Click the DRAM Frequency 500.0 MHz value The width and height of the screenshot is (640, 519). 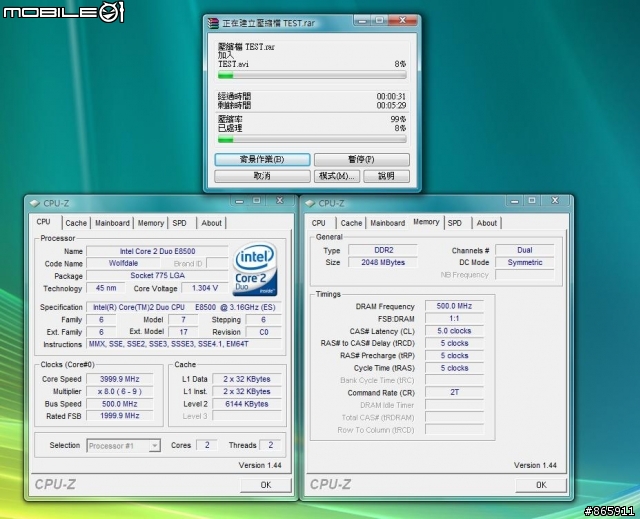tap(454, 306)
